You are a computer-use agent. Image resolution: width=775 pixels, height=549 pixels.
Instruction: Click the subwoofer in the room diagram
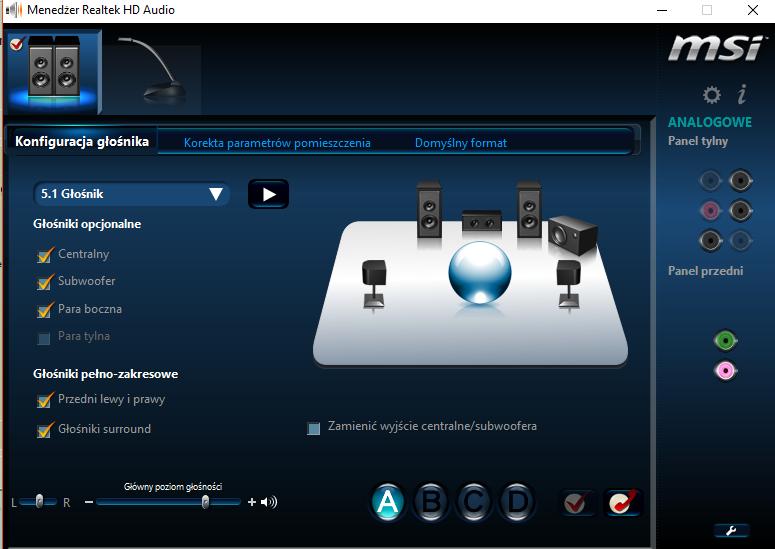click(x=573, y=235)
